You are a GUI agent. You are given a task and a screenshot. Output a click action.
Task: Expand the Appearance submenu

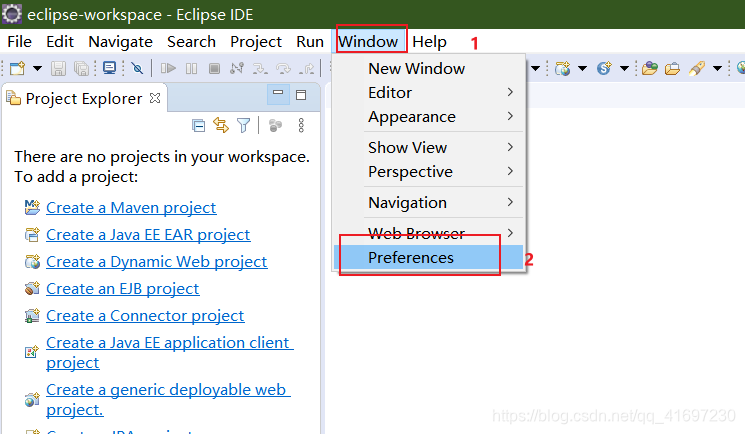coord(429,116)
